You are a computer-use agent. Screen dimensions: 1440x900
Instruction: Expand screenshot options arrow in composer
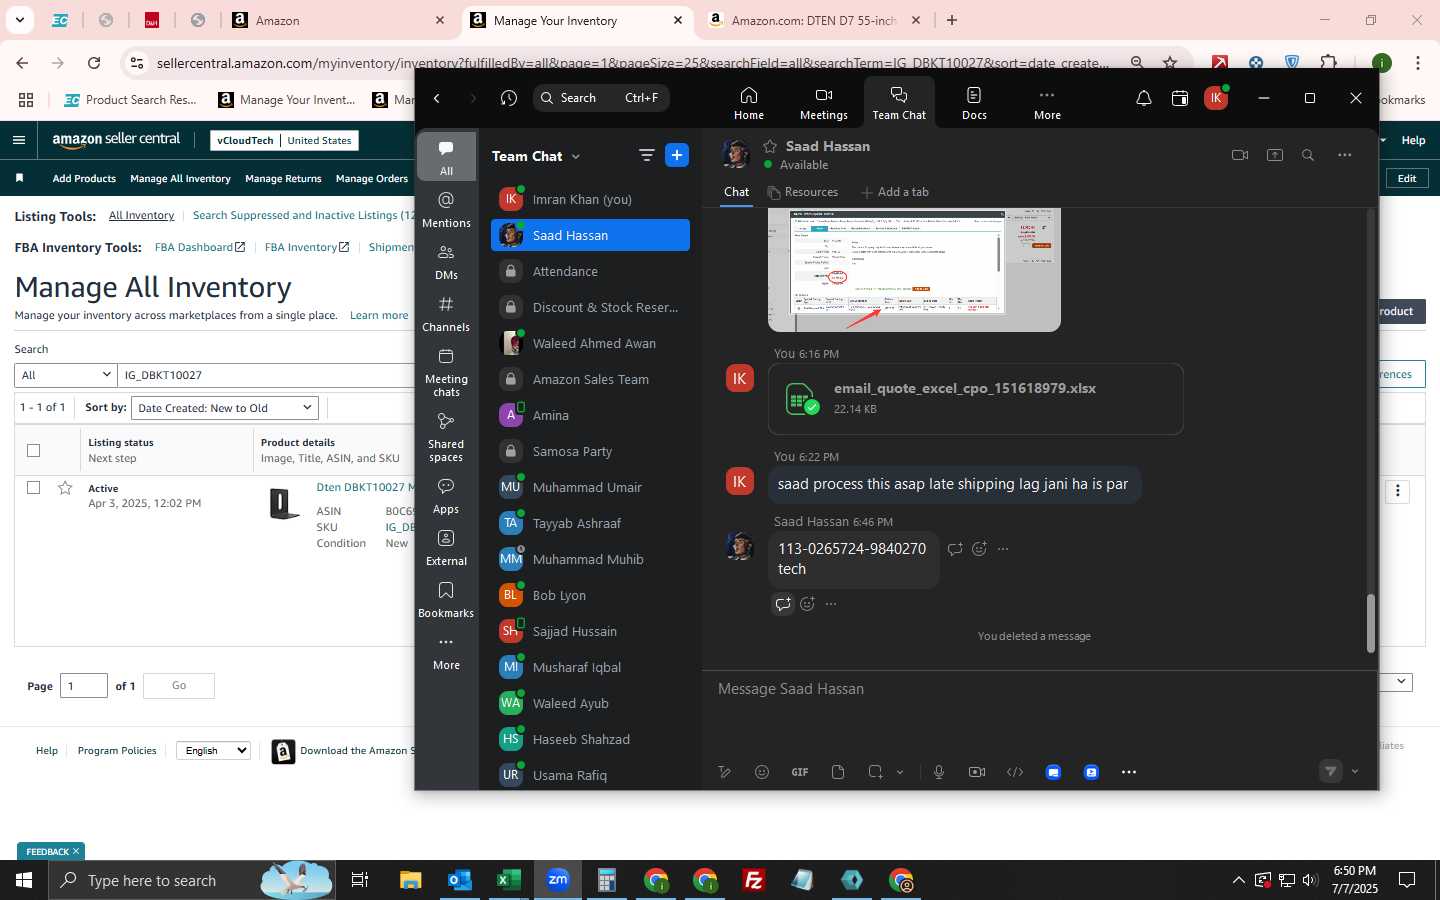click(900, 772)
